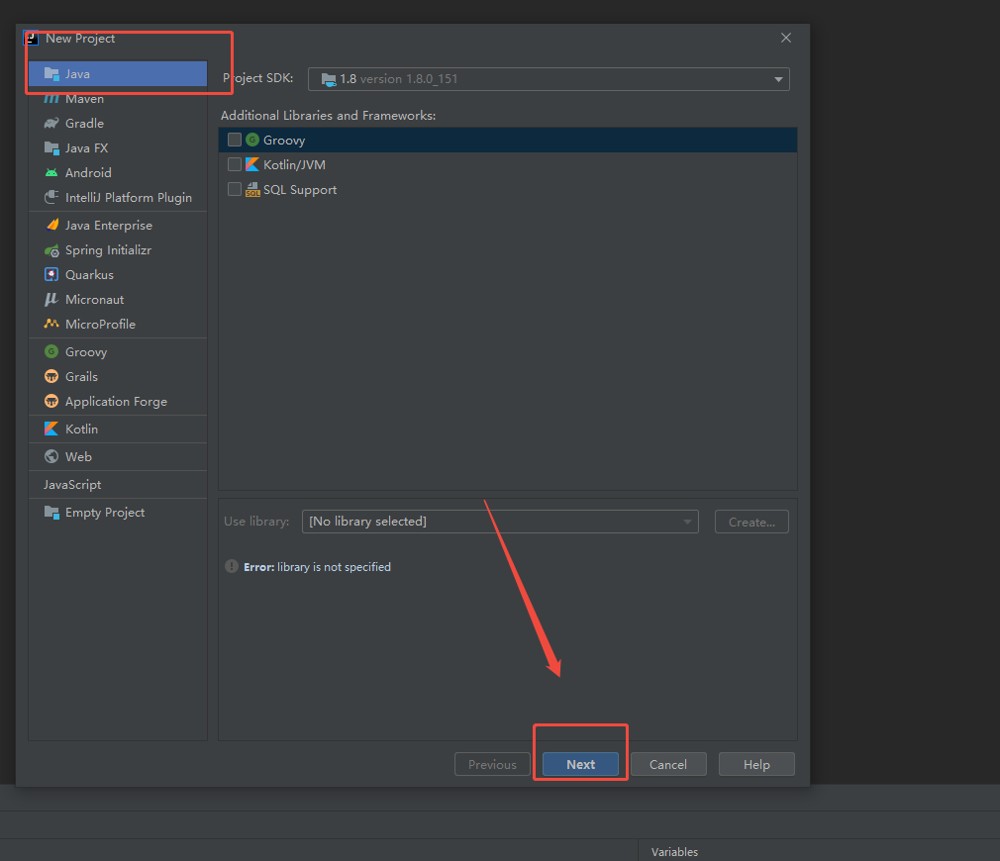Choose the Application Forge icon
Screen dimensions: 1000x861
(52, 401)
